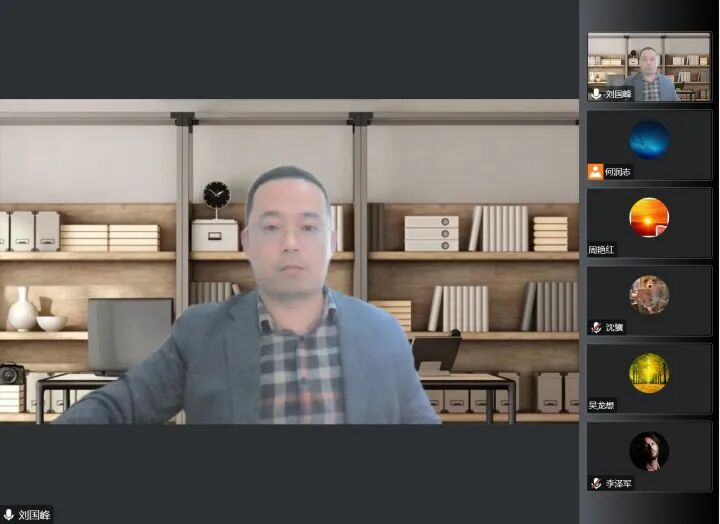
Task: Click microphone icon on 刘国峰 thumbnail
Action: pyautogui.click(x=596, y=94)
